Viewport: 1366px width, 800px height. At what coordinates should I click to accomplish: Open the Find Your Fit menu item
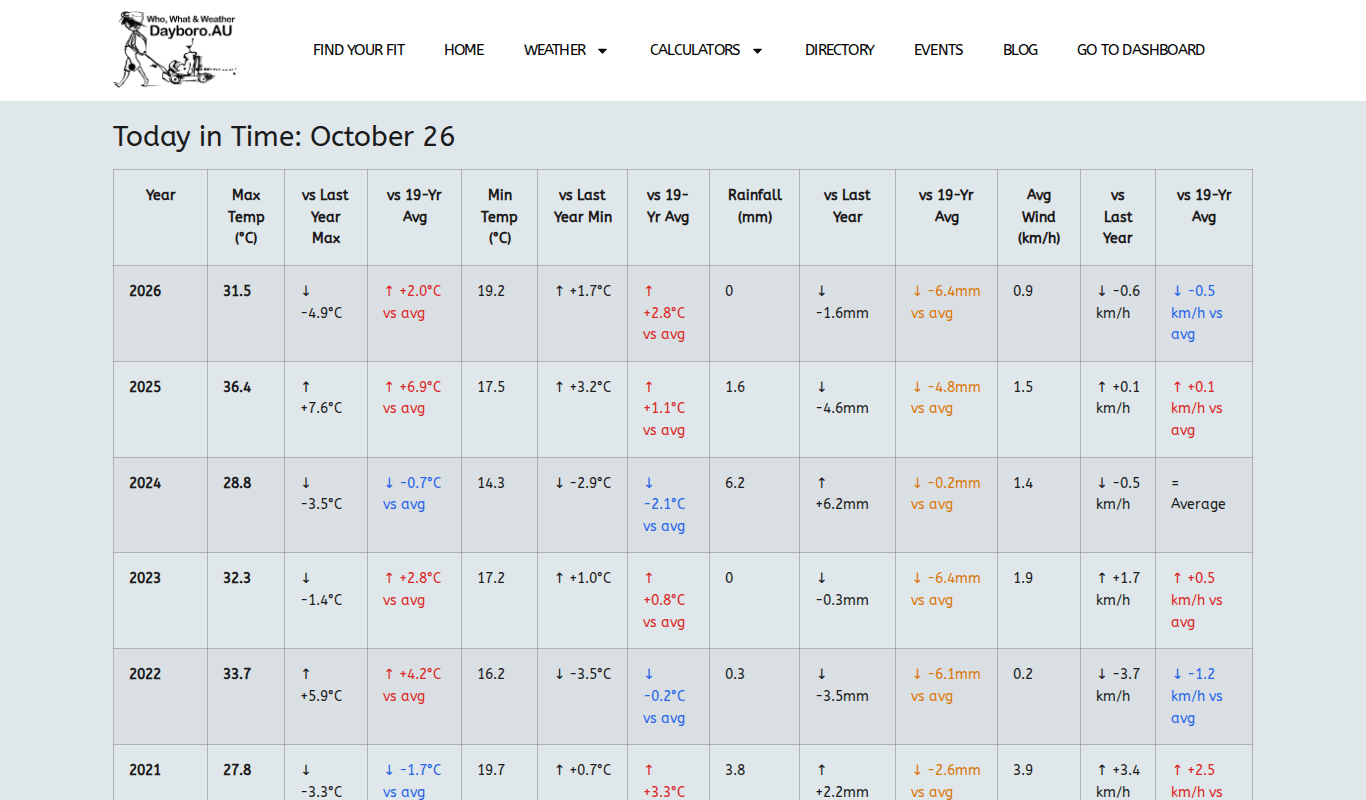(359, 50)
